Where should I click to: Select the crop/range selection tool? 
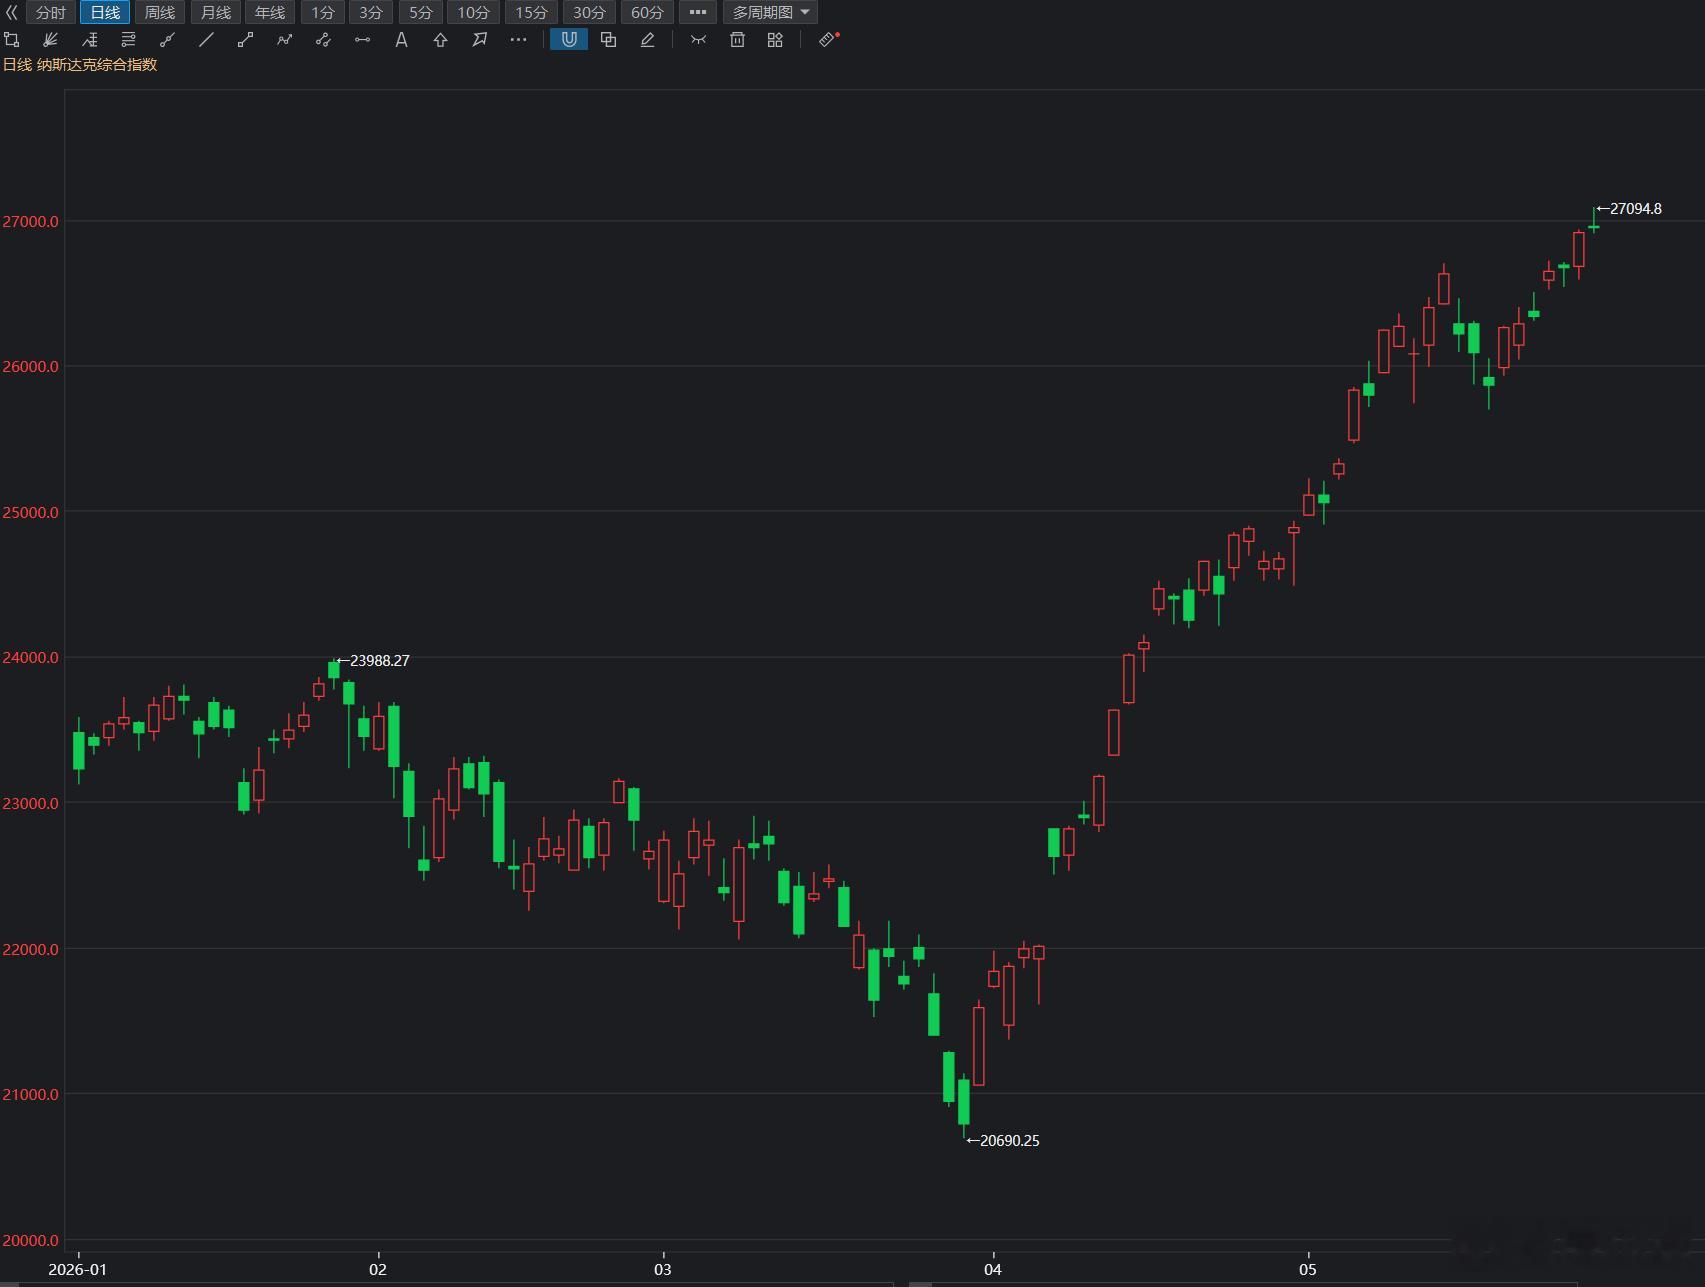[12, 40]
